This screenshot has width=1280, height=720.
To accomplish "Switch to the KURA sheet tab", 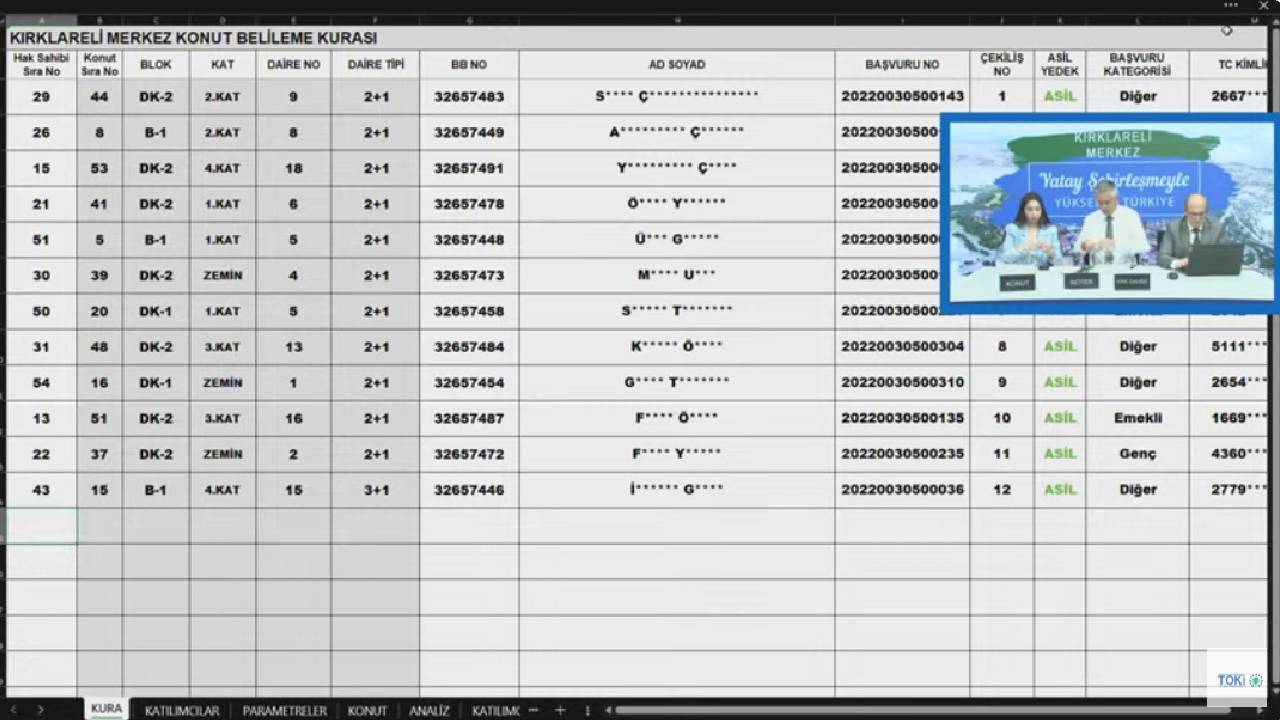I will click(x=106, y=709).
